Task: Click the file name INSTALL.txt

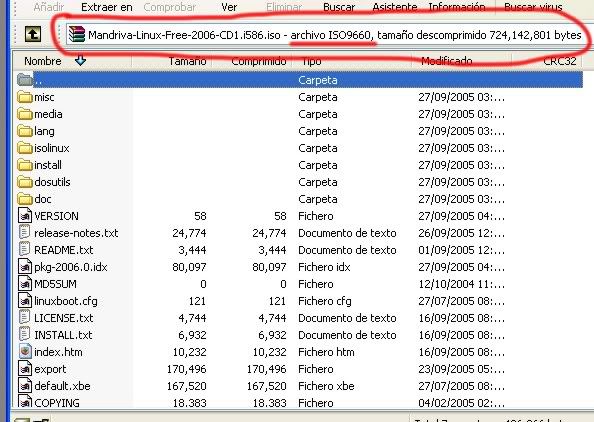Action: 63,335
